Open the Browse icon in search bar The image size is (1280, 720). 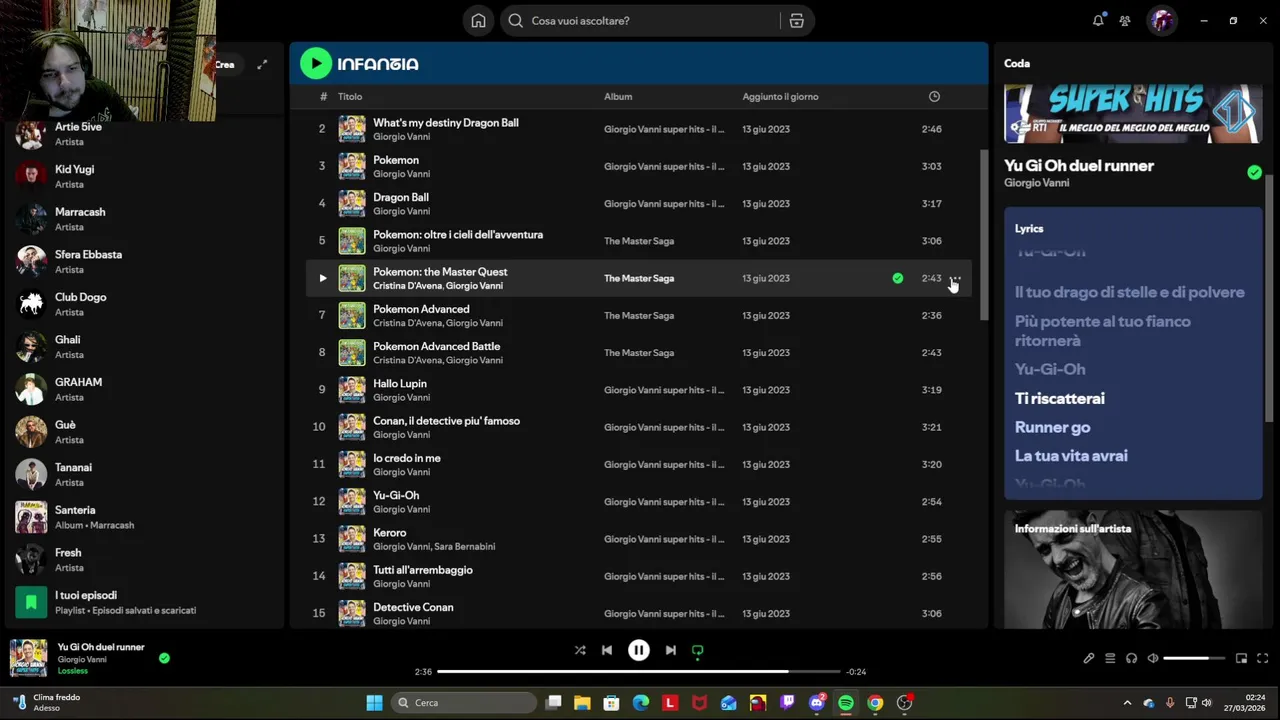click(797, 21)
